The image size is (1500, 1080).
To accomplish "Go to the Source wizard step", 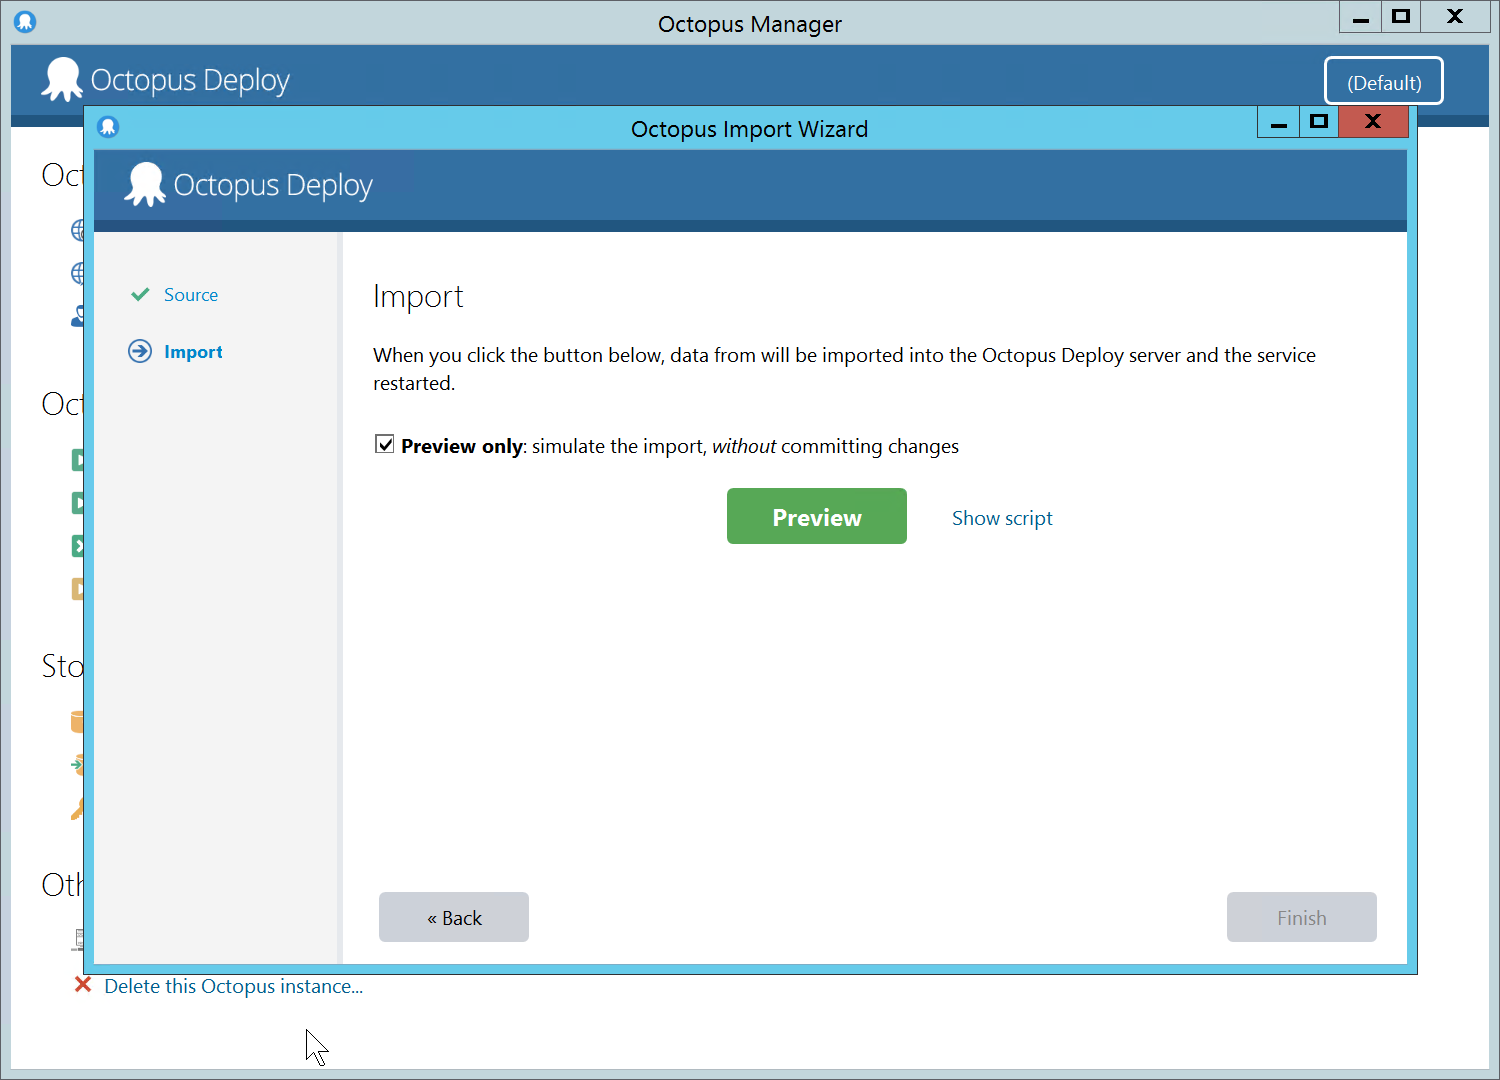I will pyautogui.click(x=190, y=295).
